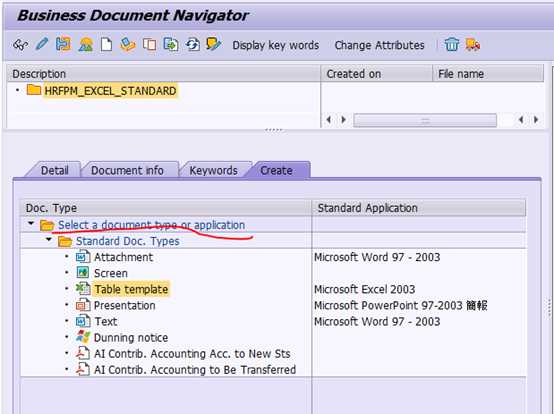Open the Document info tab
Viewport: 554px width, 414px height.
click(127, 170)
